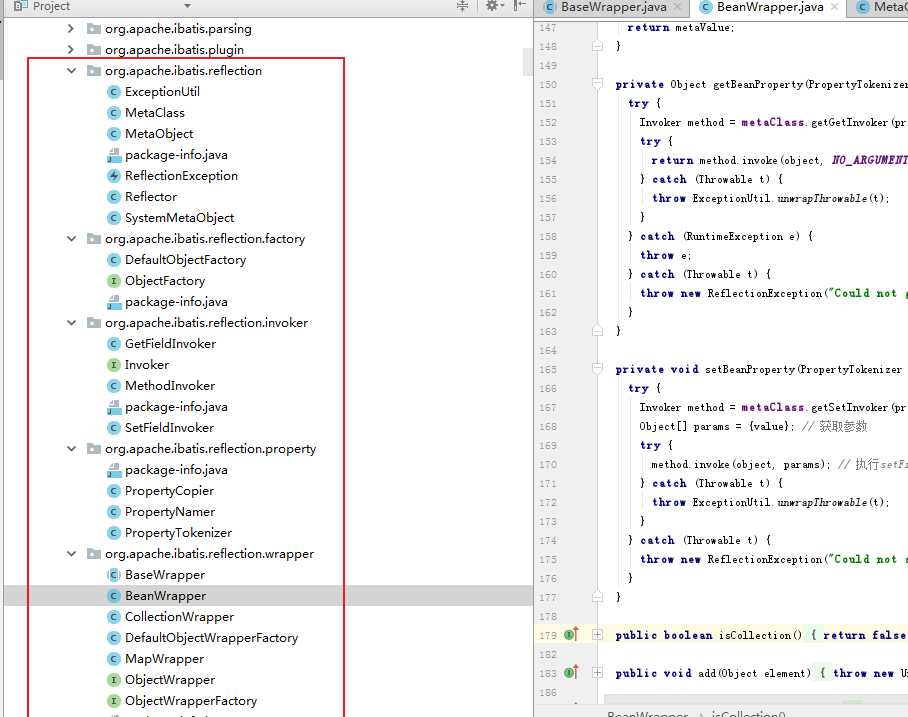Screen dimensions: 908x717
Task: Click ReflectionException exception icon
Action: coord(114,176)
